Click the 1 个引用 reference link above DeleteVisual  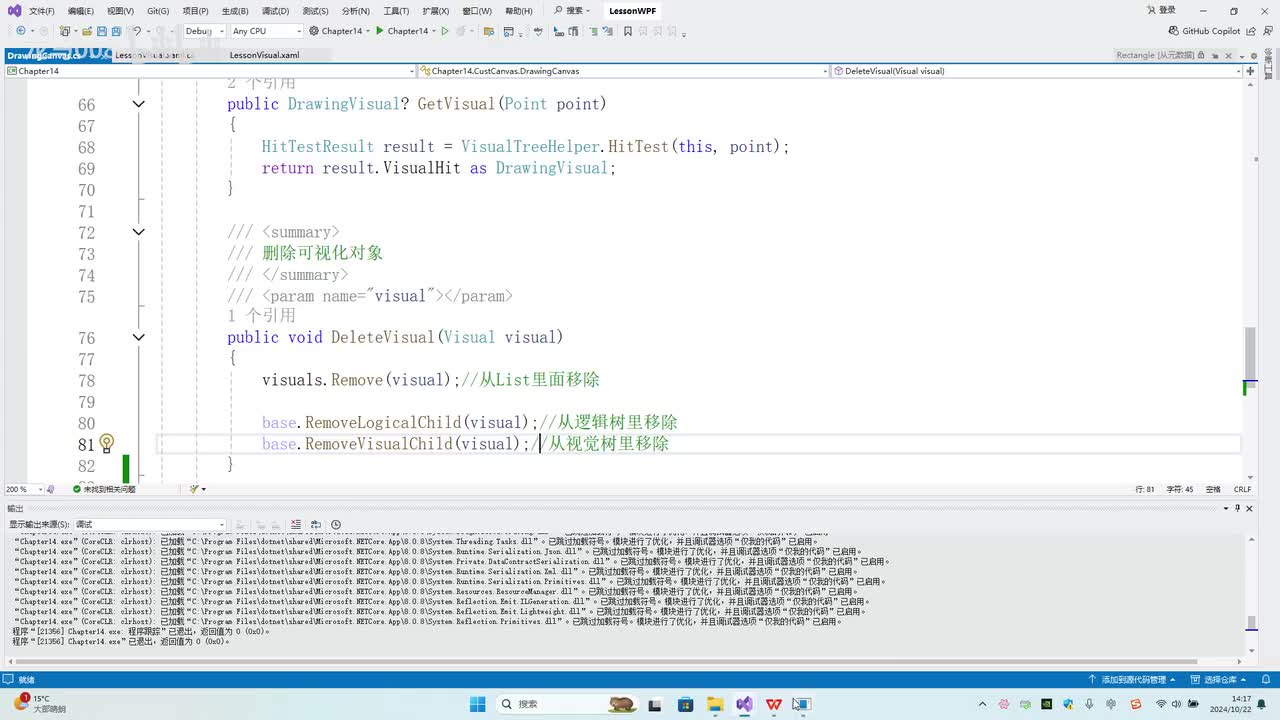261,316
